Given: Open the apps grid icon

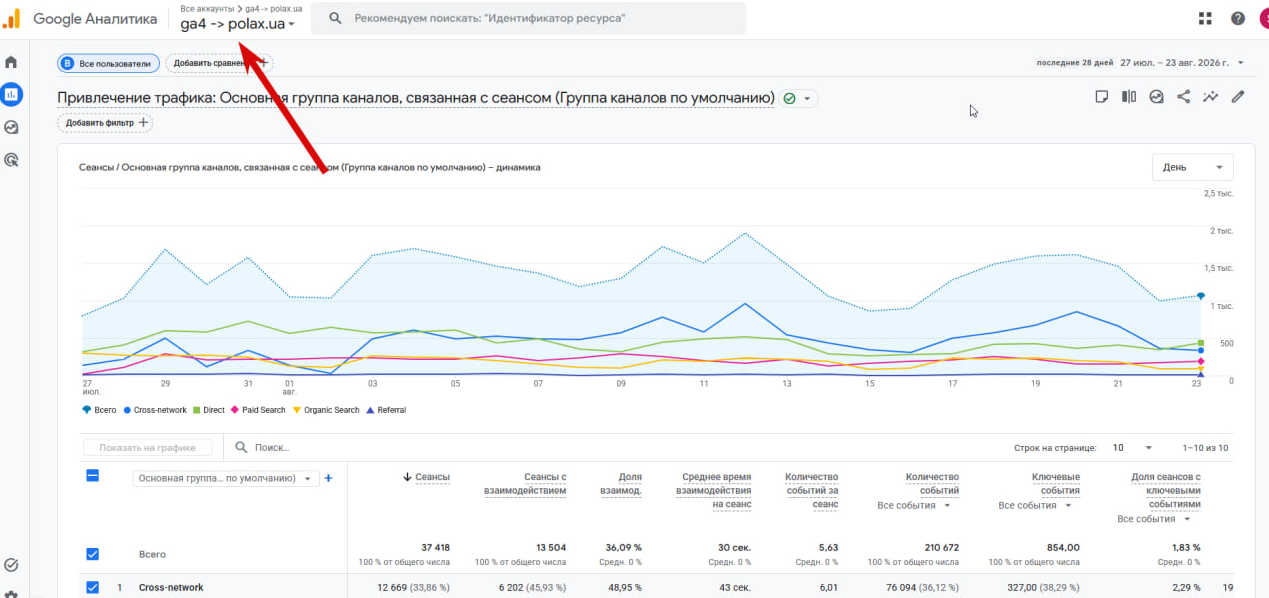Looking at the screenshot, I should (x=1205, y=19).
